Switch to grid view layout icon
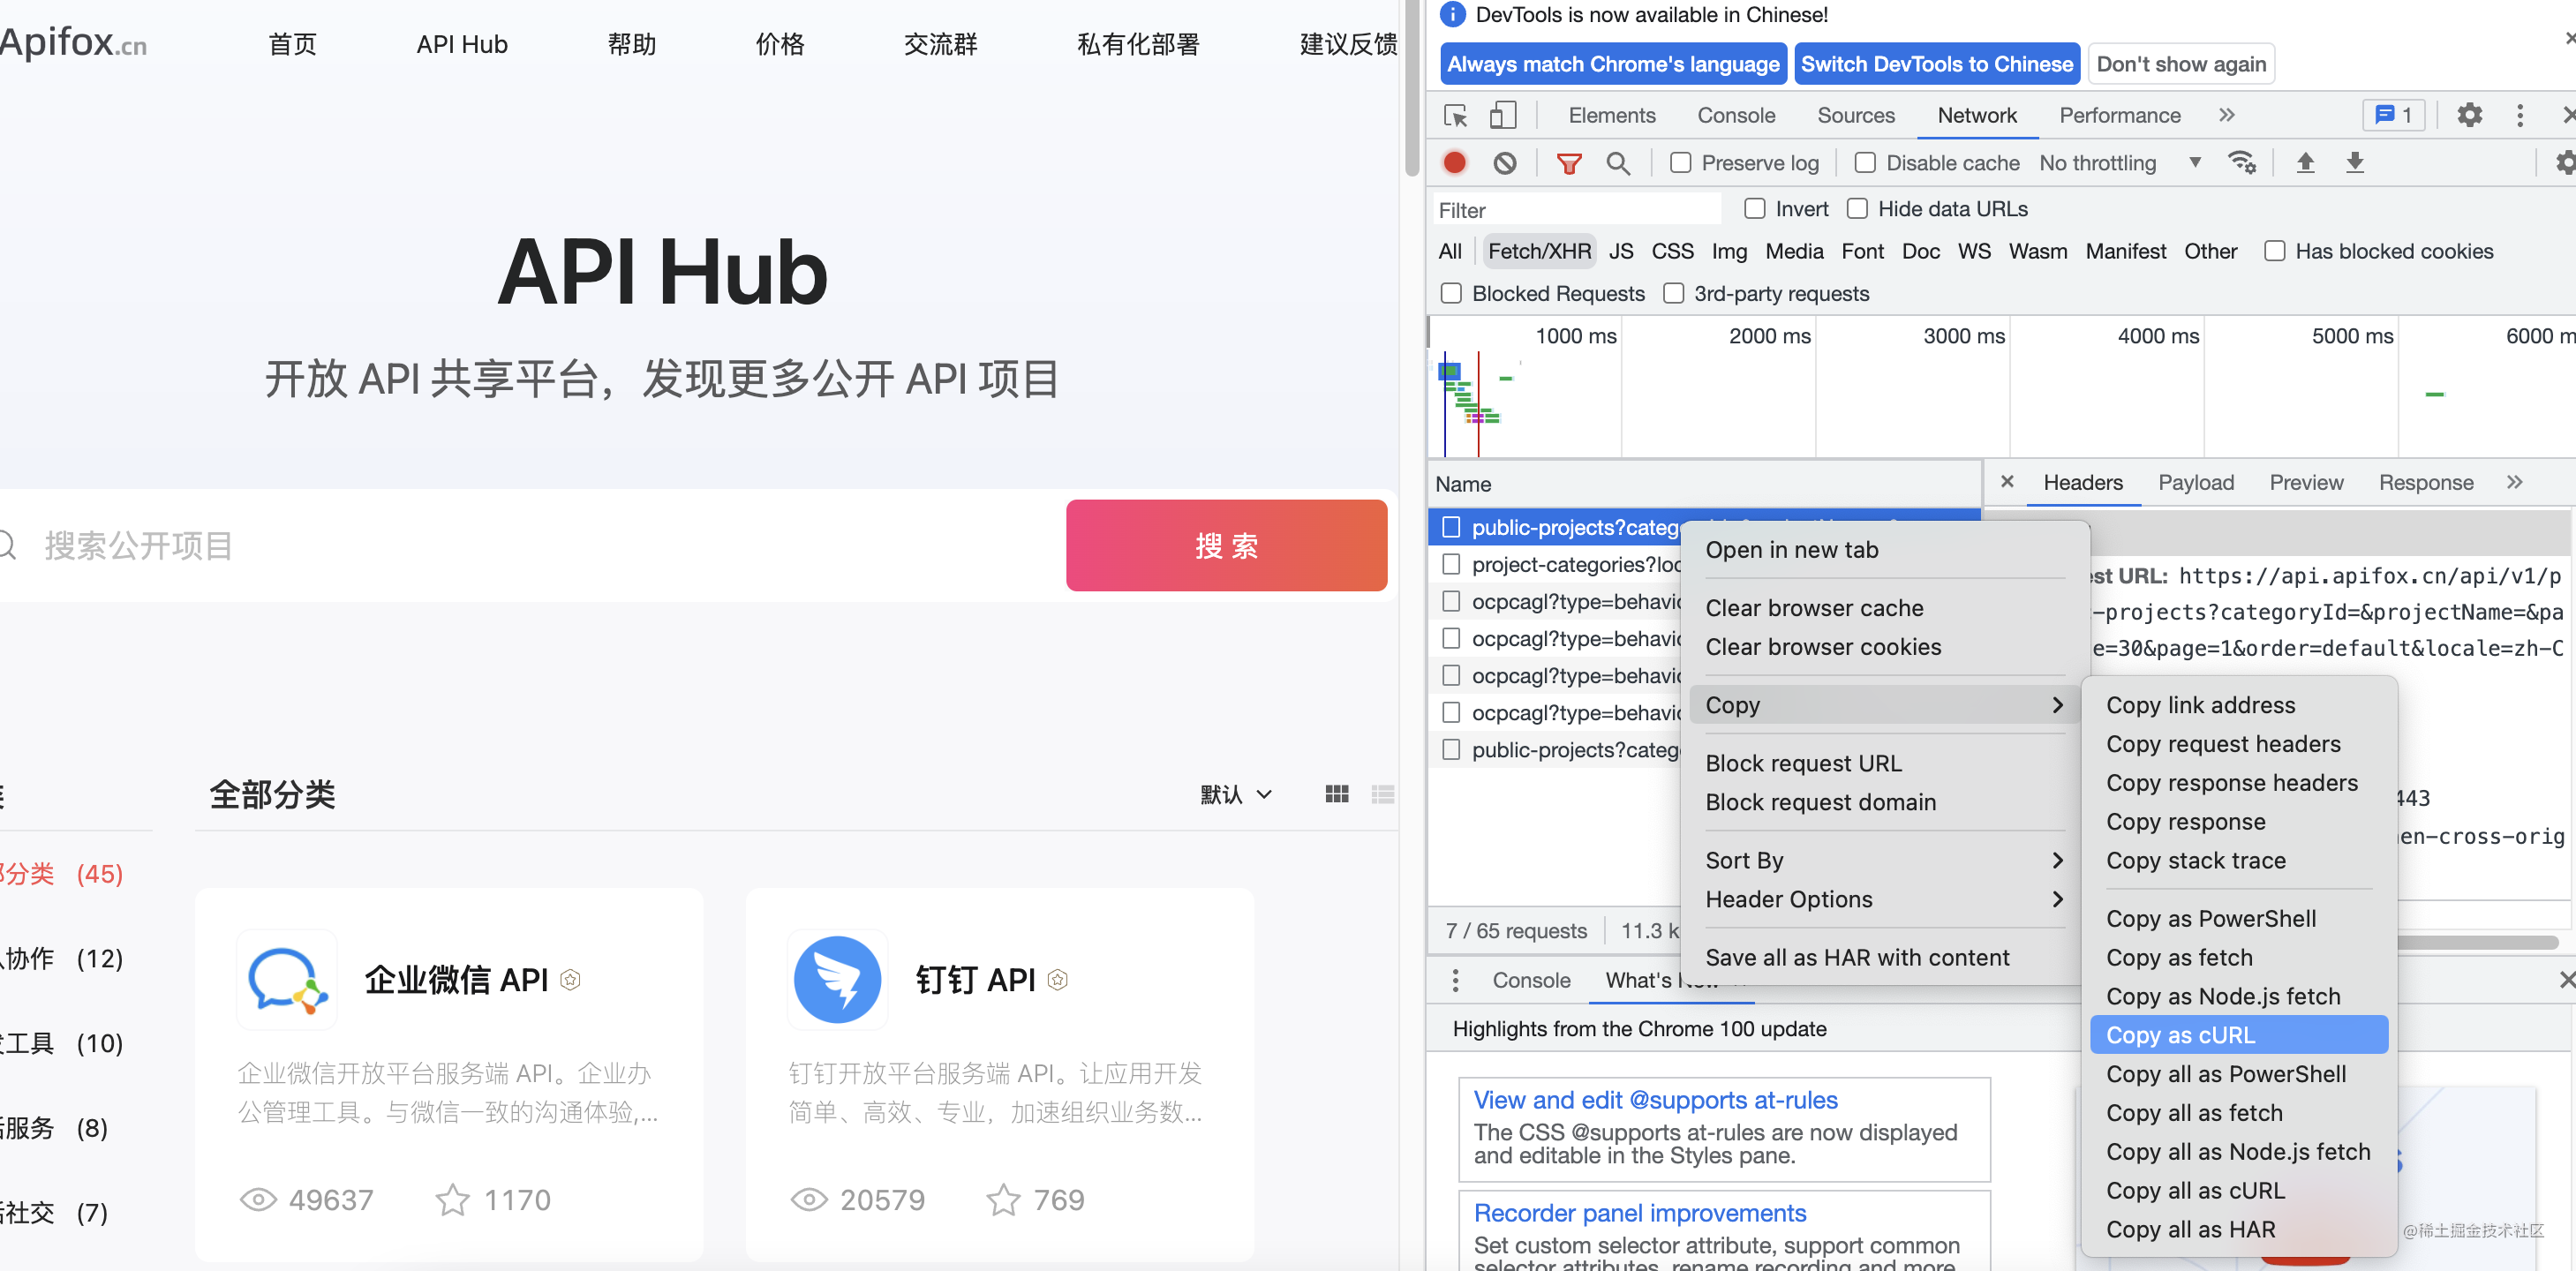The image size is (2576, 1271). (x=1336, y=794)
